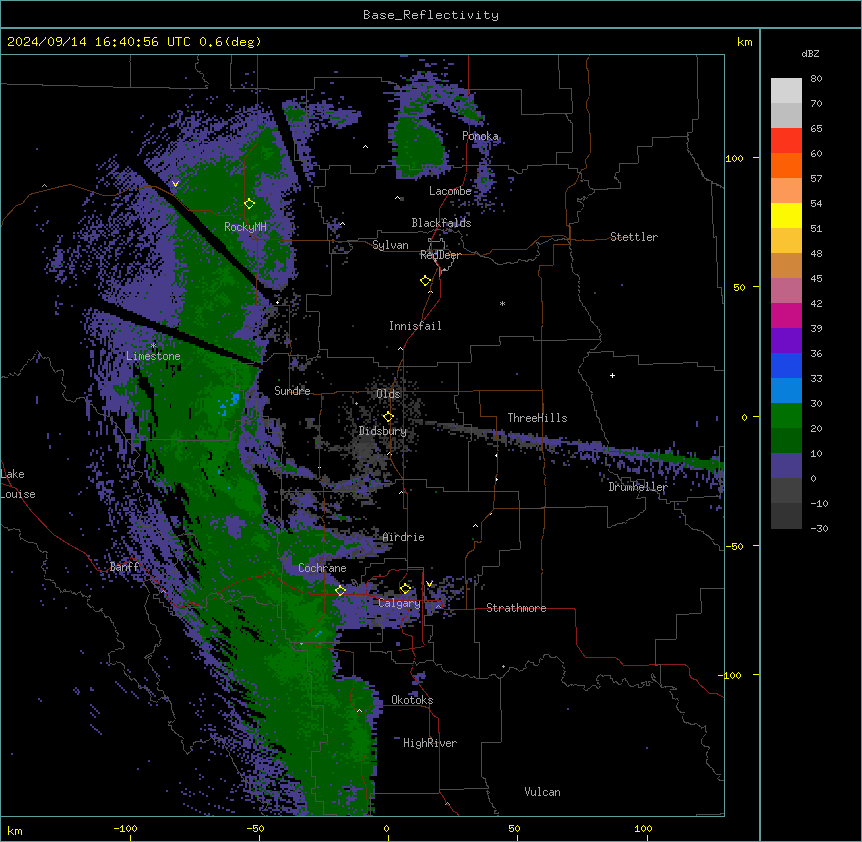Select light gray 70-80 dBZ legend swatch
Image resolution: width=862 pixels, height=842 pixels.
click(786, 91)
